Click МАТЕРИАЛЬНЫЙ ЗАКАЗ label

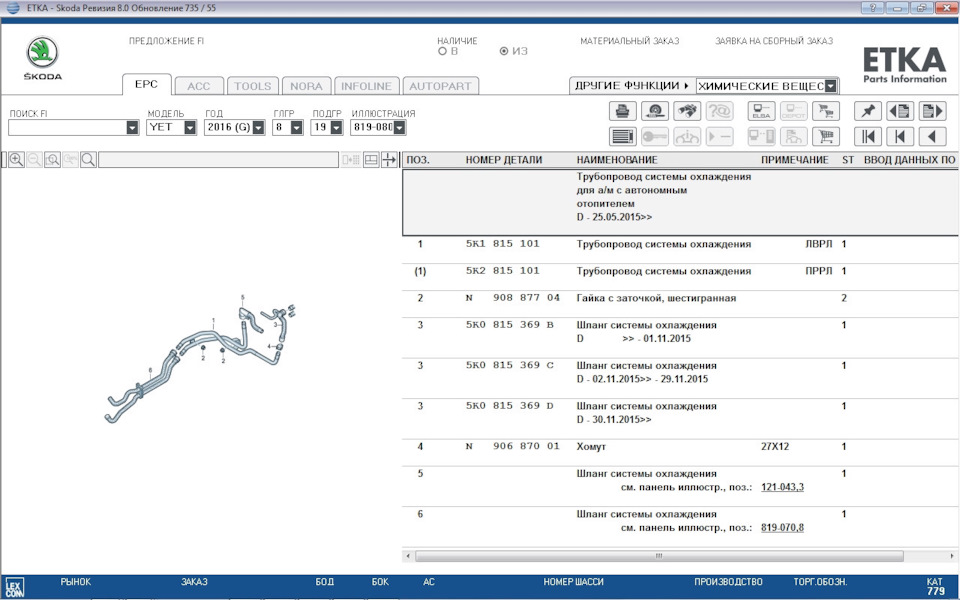pyautogui.click(x=629, y=41)
